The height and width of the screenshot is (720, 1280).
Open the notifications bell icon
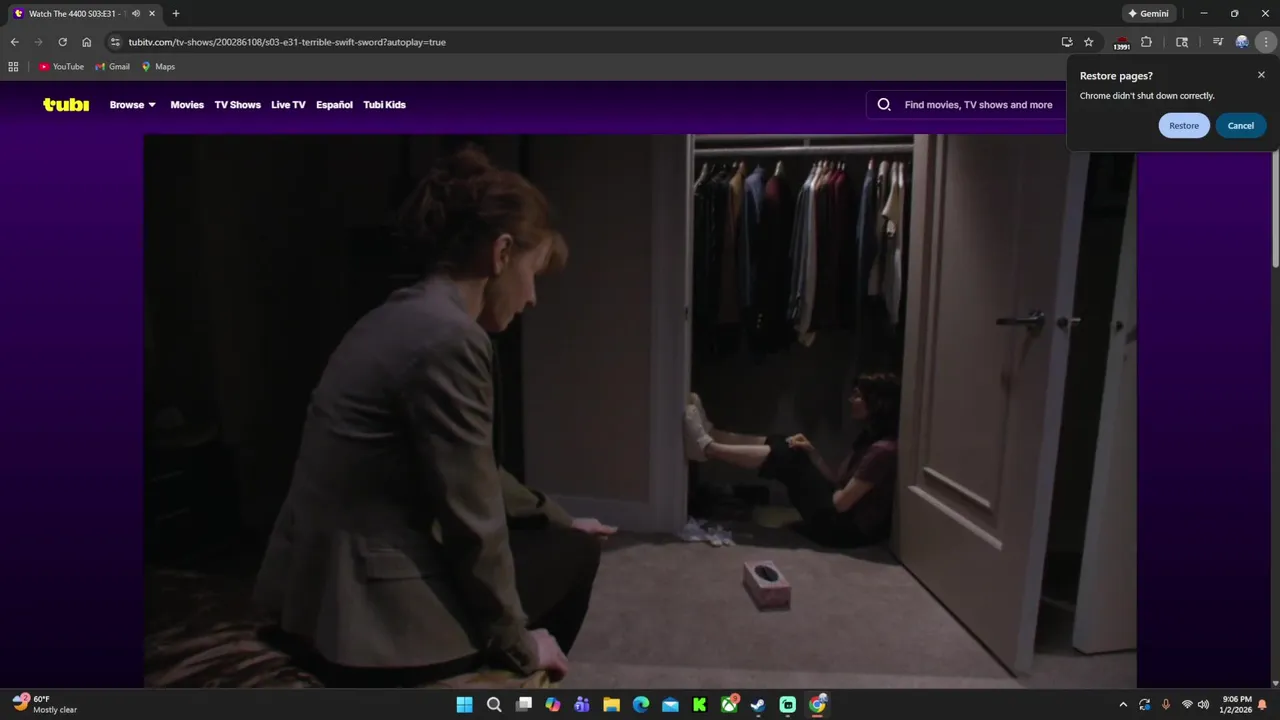(x=1263, y=704)
